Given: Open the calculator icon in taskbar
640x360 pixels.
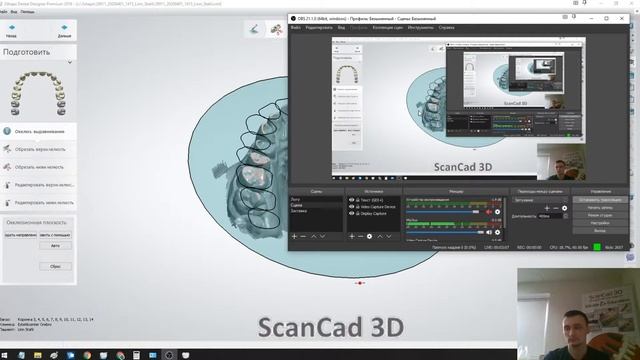Looking at the screenshot, I should (x=136, y=355).
